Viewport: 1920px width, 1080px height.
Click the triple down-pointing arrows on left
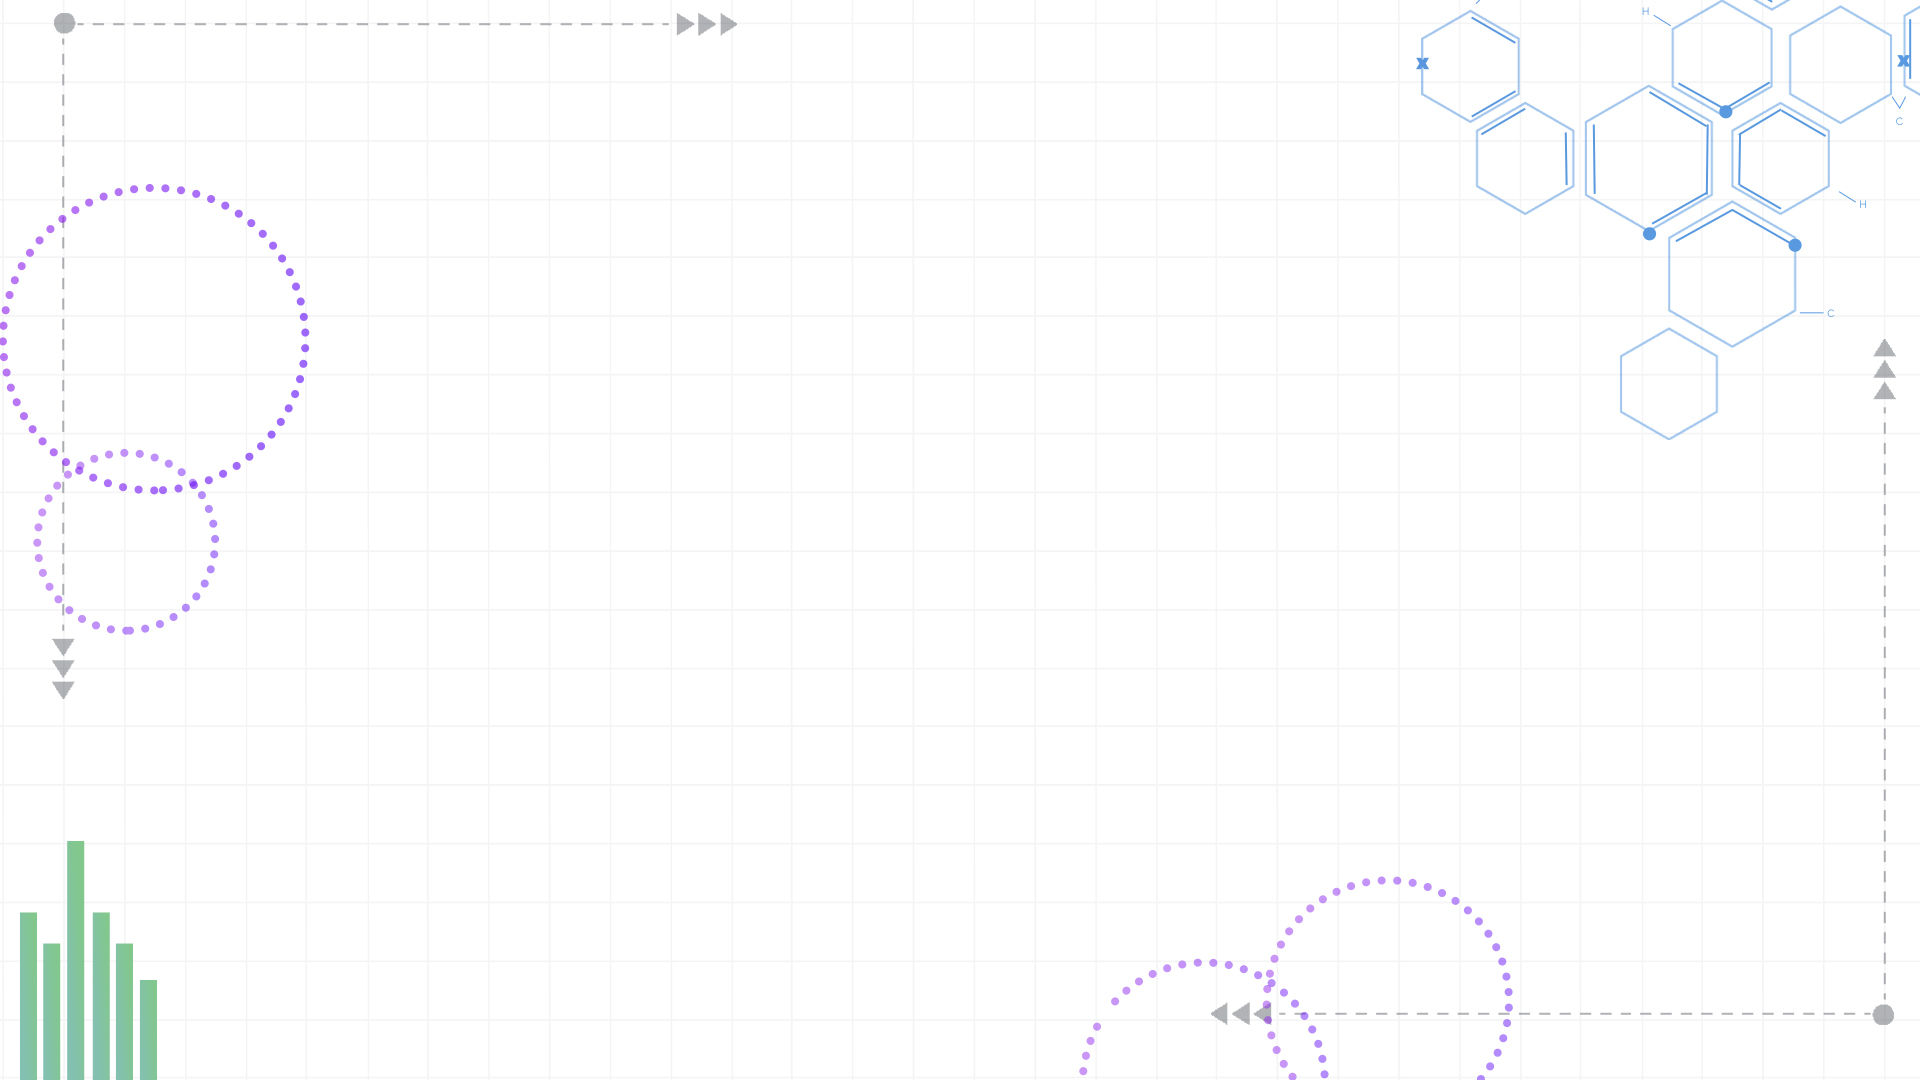[x=63, y=668]
